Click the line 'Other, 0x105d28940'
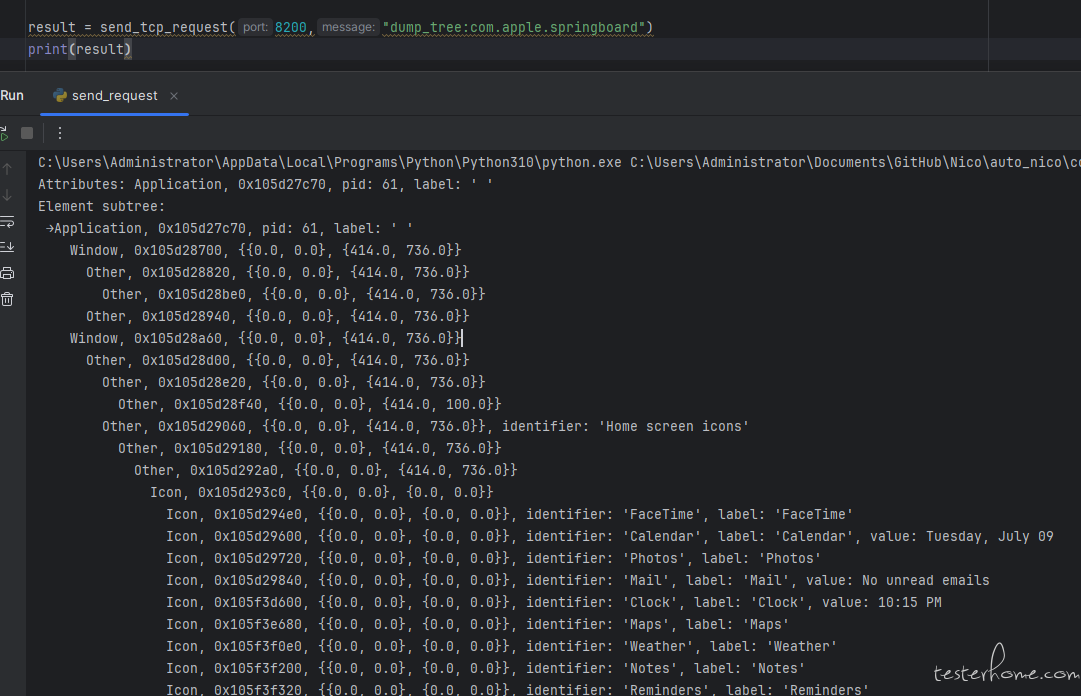The image size is (1081, 696). click(278, 317)
